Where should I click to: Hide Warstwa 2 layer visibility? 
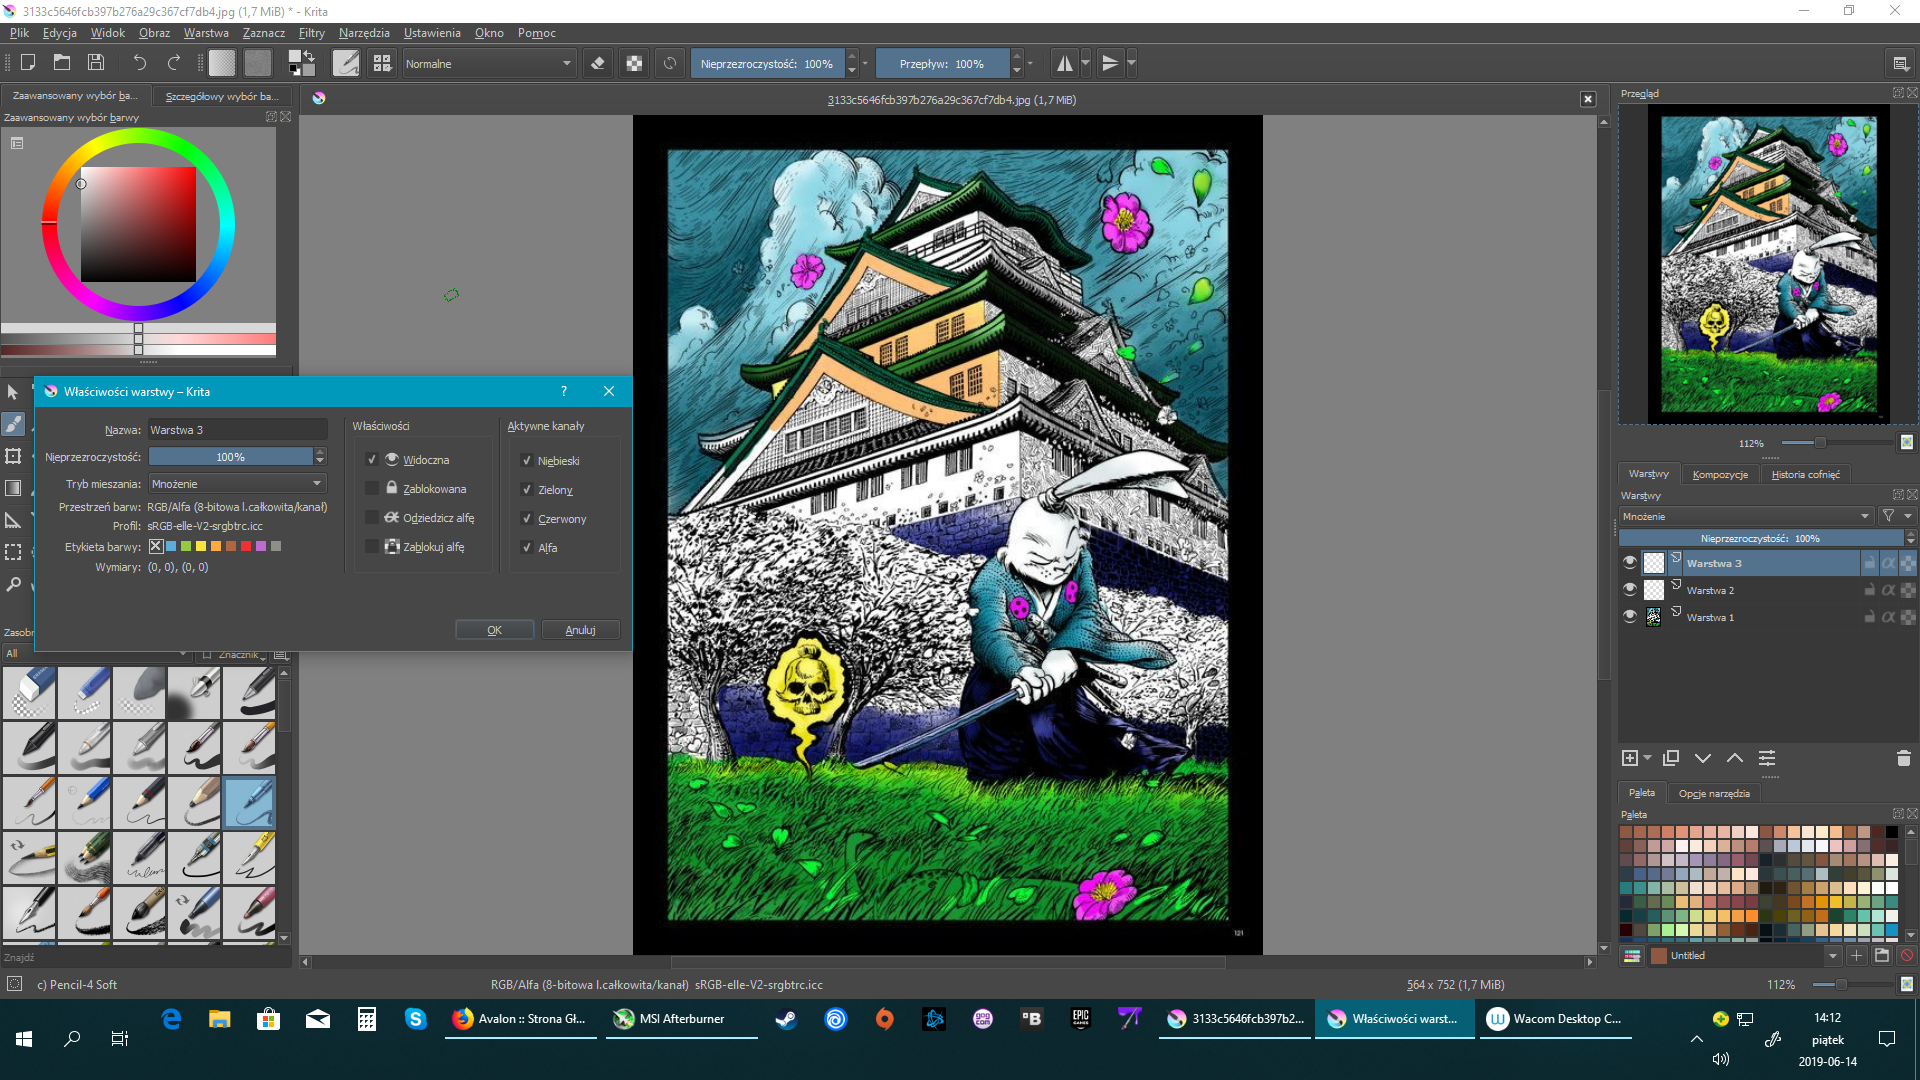1630,590
